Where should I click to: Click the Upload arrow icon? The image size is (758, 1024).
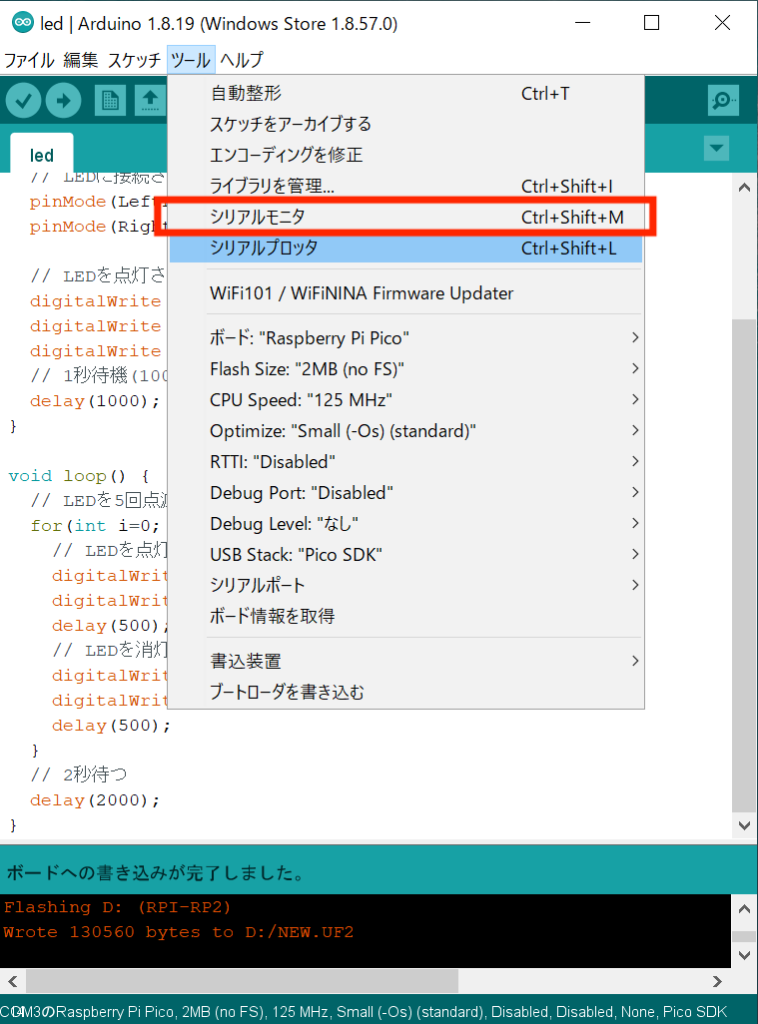pos(63,101)
